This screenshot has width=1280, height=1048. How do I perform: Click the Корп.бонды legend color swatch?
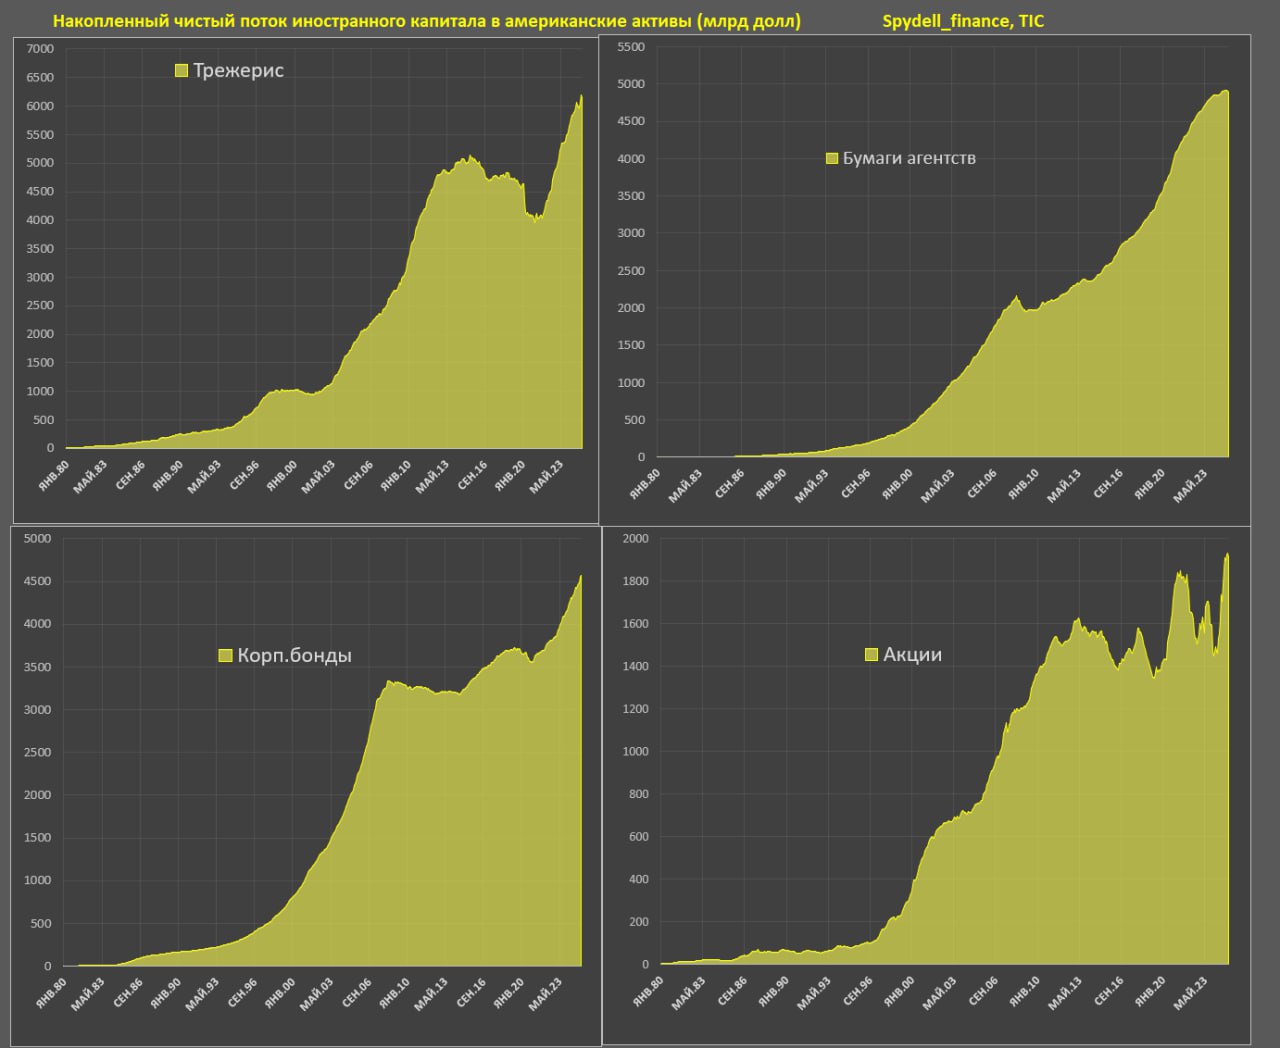tap(225, 656)
